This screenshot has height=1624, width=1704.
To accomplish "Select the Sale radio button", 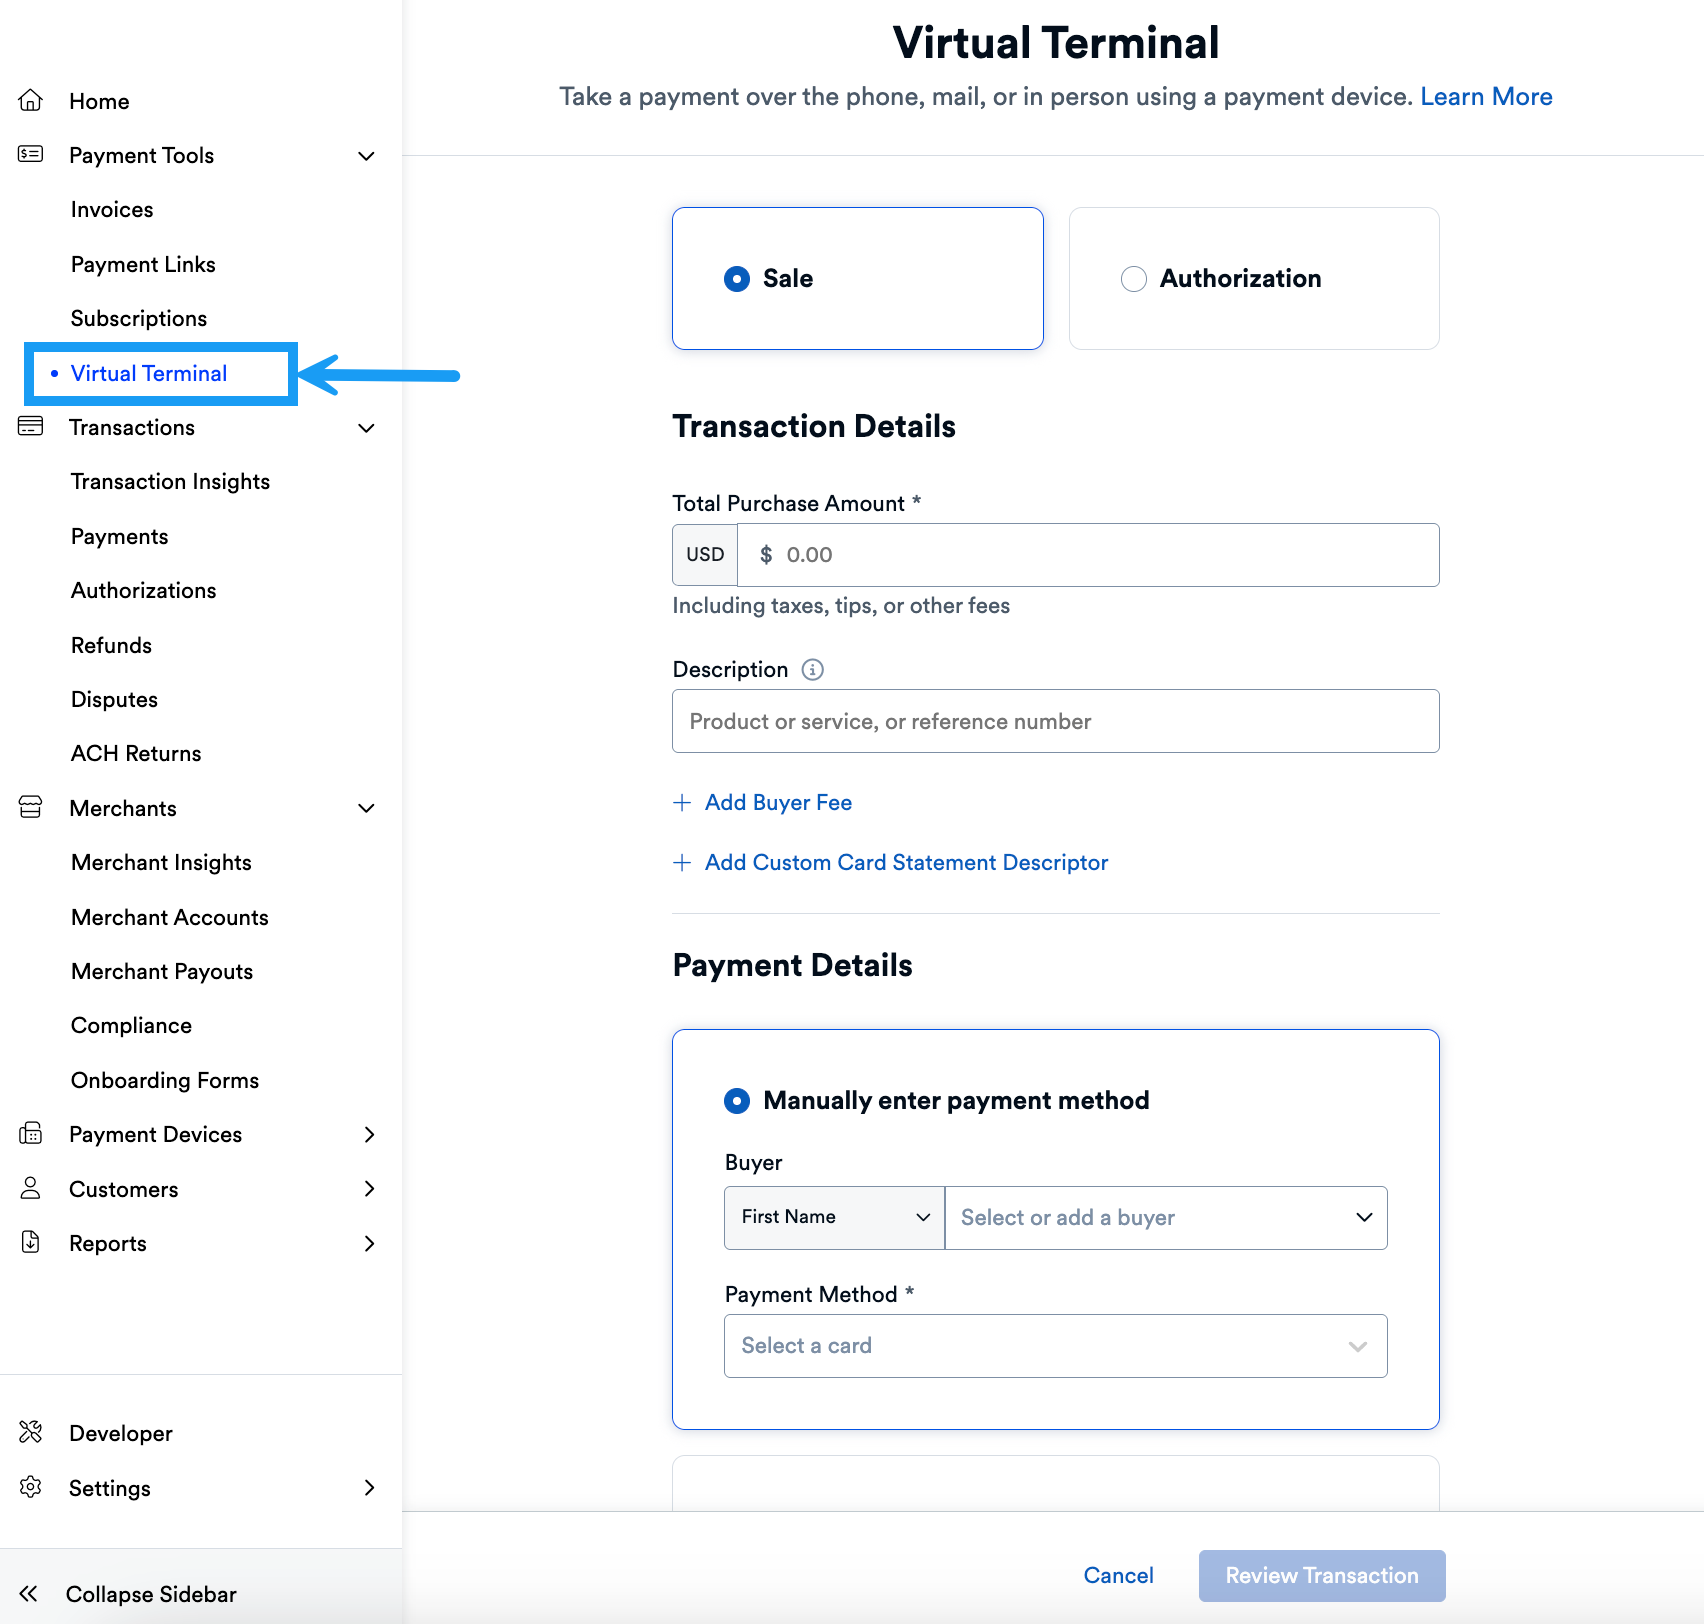I will (736, 279).
